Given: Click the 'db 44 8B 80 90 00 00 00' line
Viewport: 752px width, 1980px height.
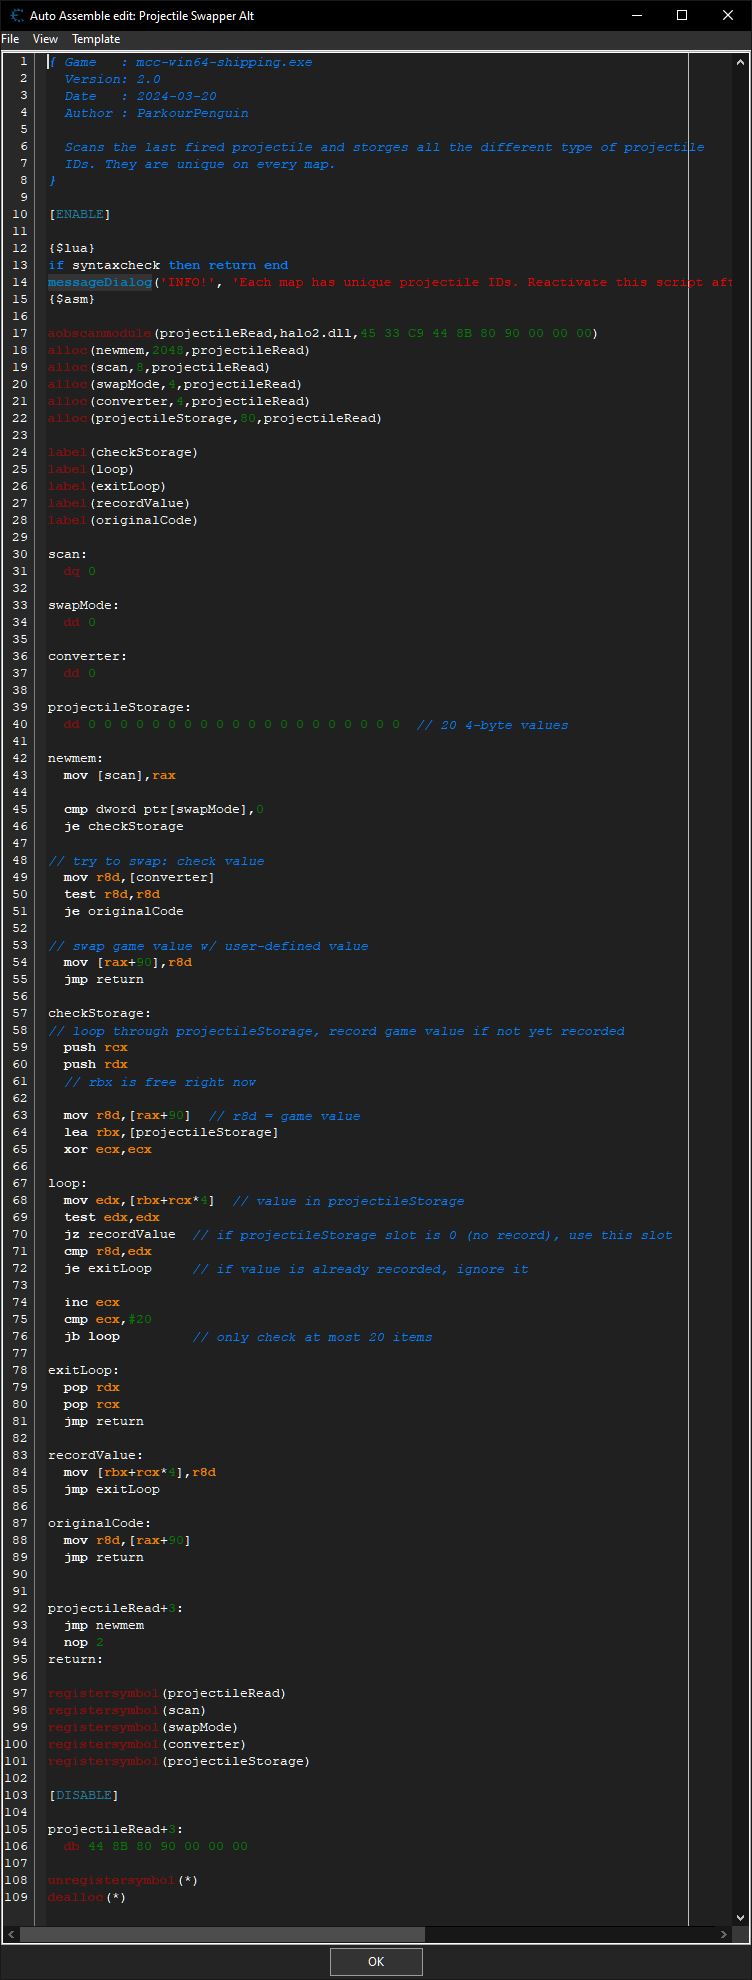Looking at the screenshot, I should click(x=156, y=1847).
